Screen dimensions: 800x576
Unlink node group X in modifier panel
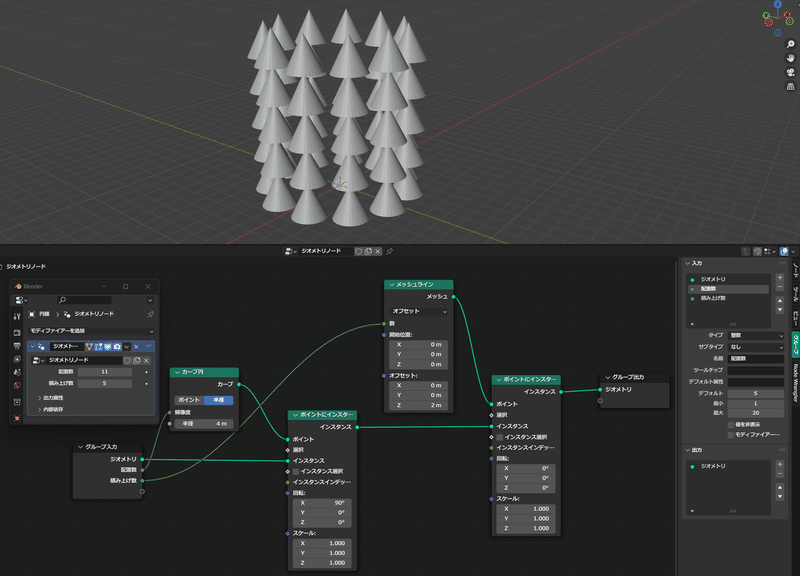click(x=146, y=360)
